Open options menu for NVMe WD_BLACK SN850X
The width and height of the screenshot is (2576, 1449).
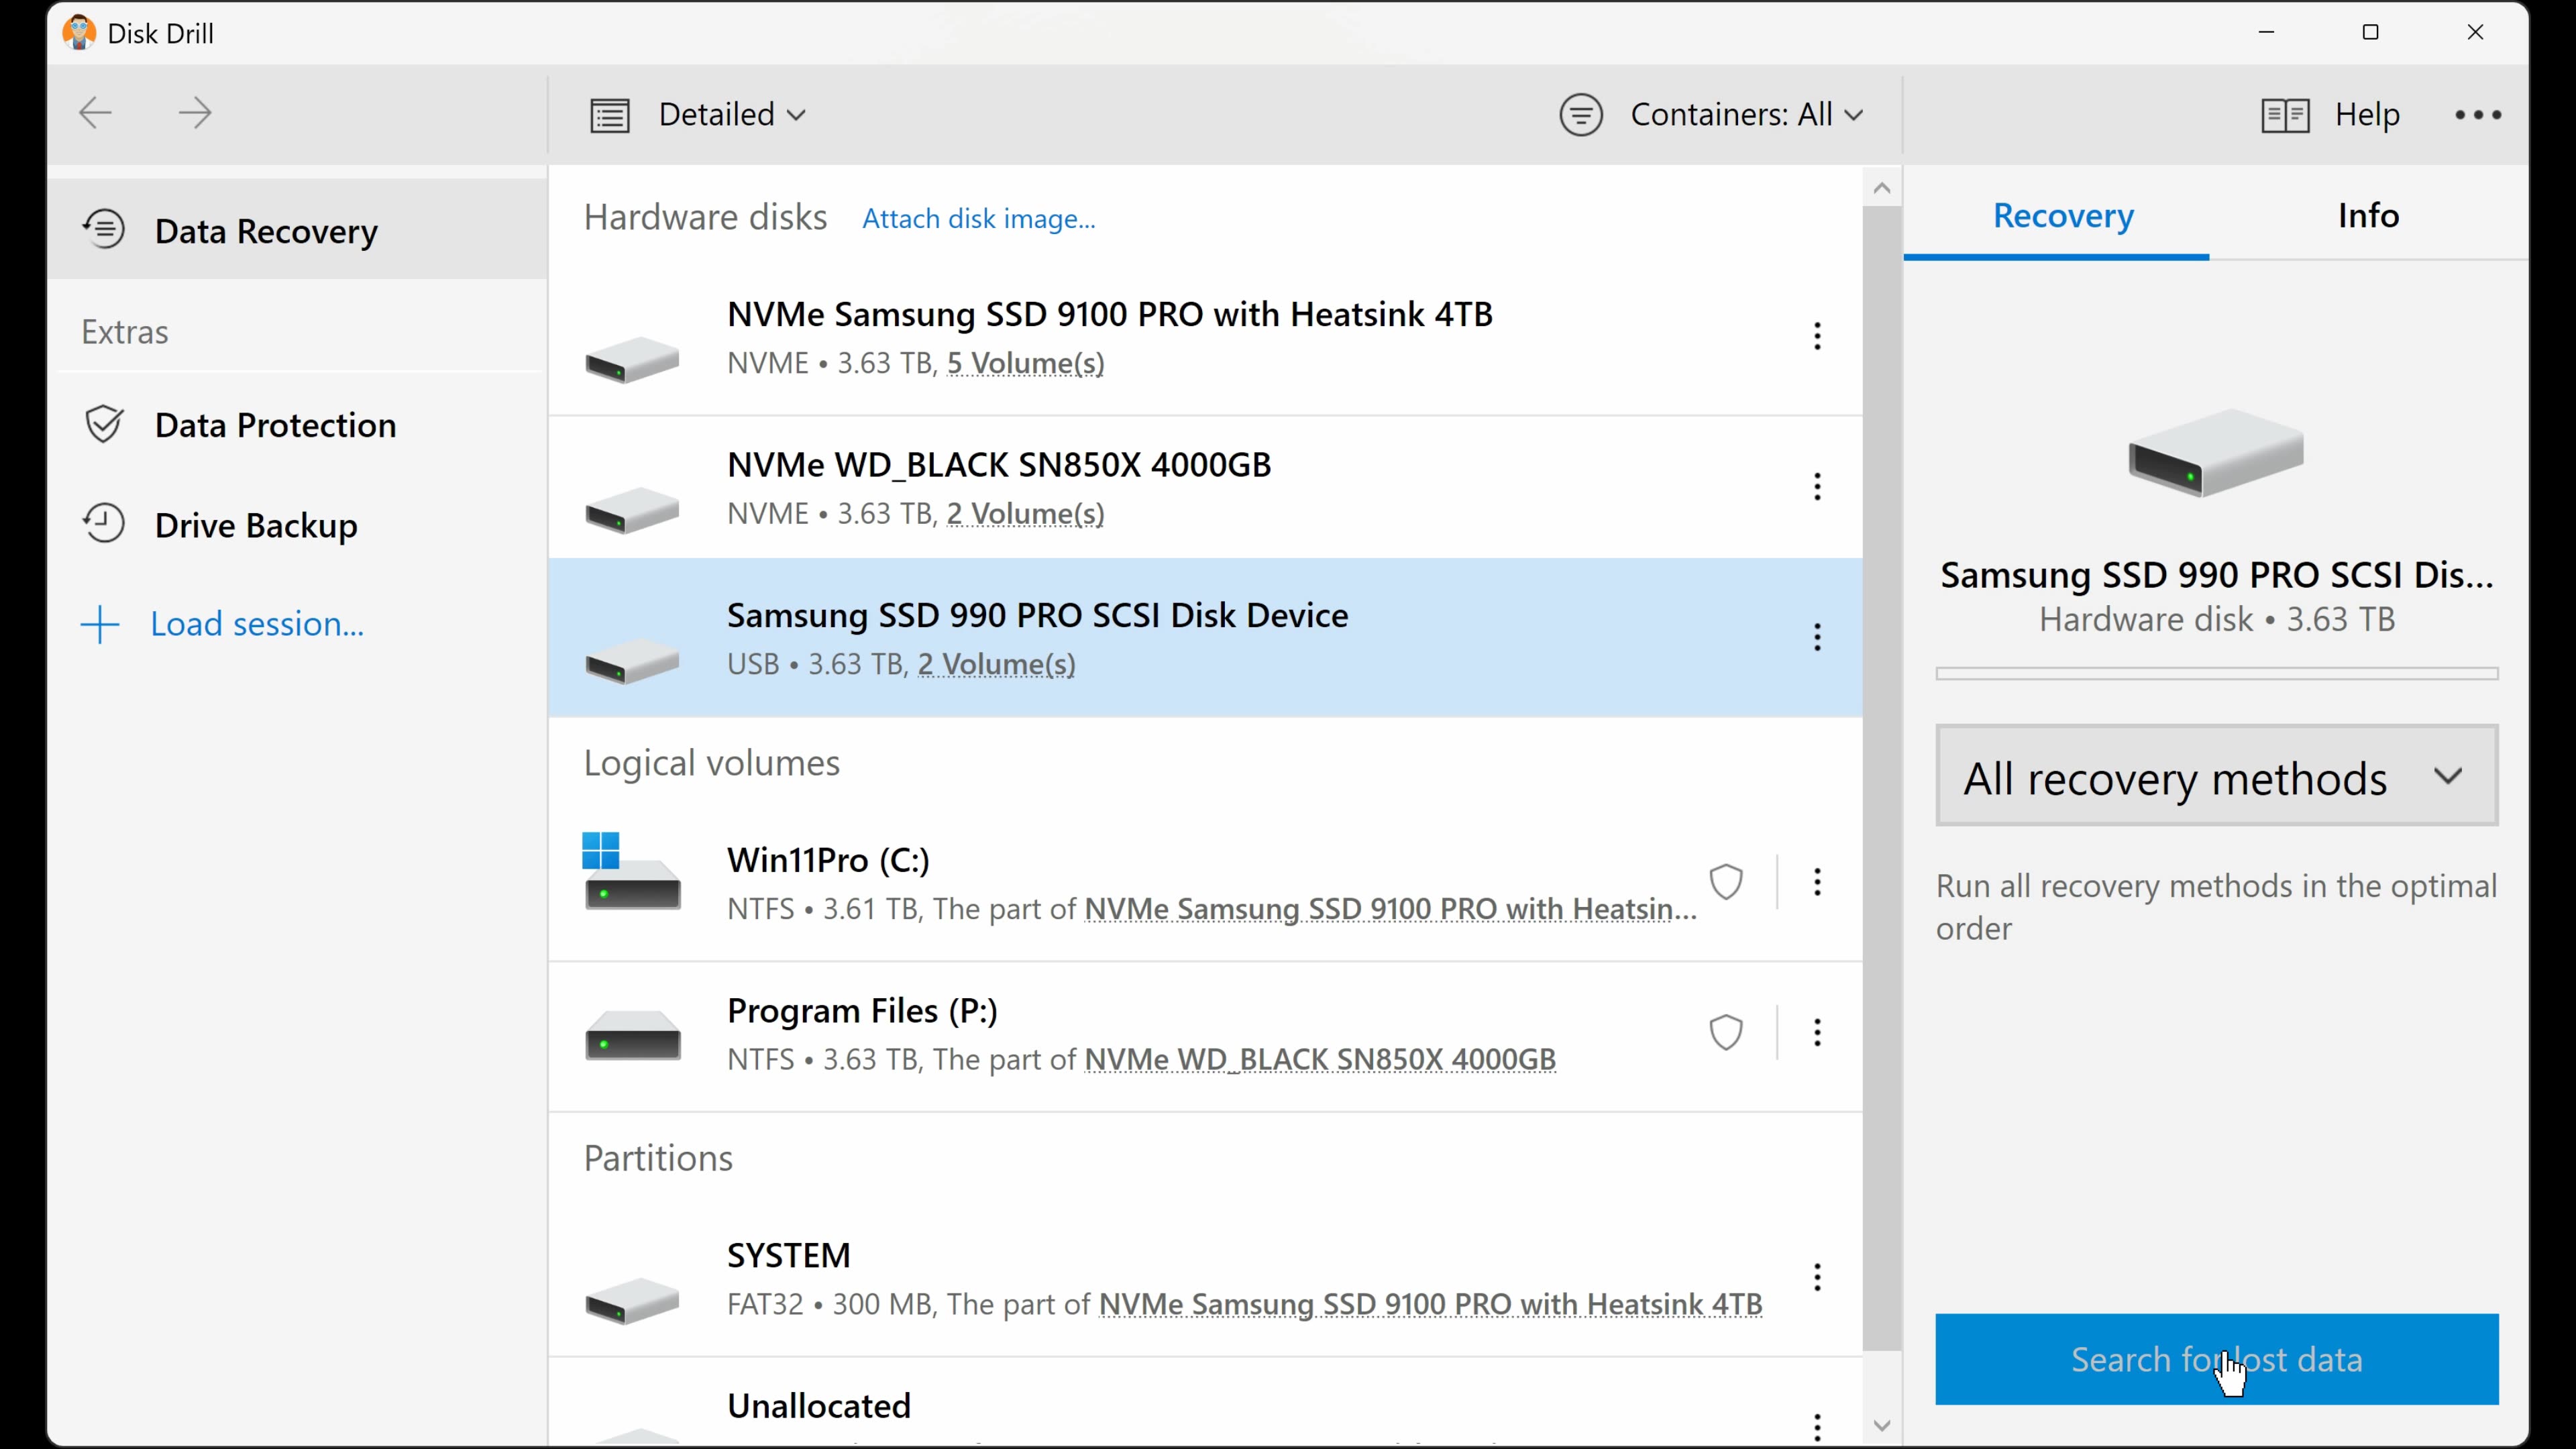pyautogui.click(x=1817, y=487)
